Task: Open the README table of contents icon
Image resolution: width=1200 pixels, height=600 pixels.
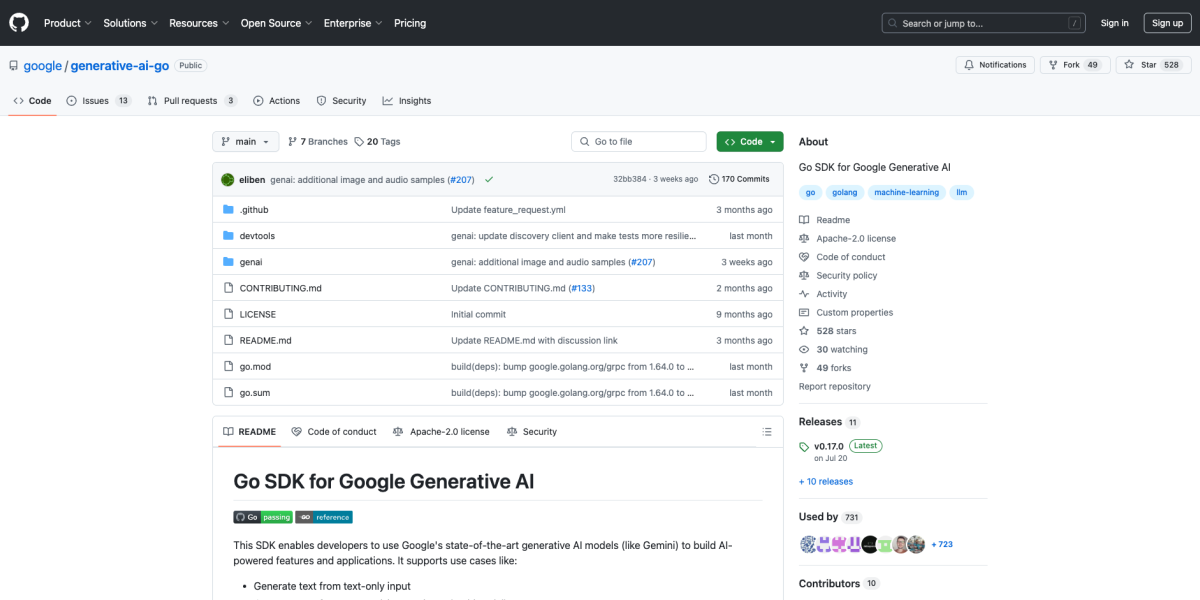Action: [x=767, y=431]
